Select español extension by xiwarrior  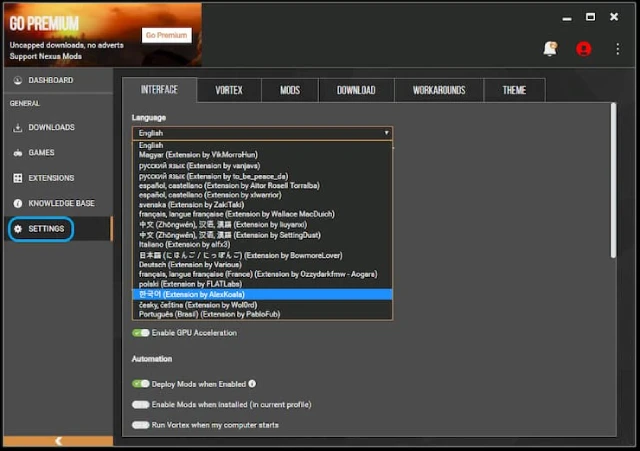tap(262, 195)
